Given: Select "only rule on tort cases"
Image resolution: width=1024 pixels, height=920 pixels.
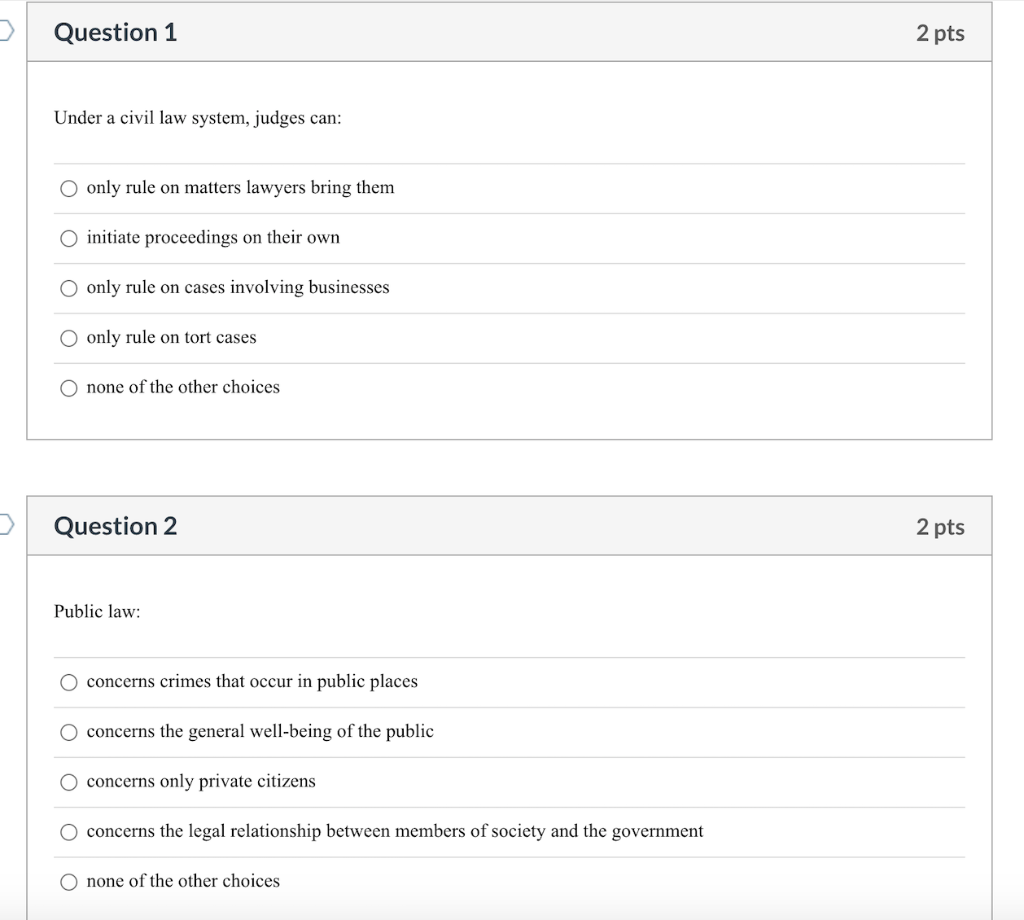Looking at the screenshot, I should (x=68, y=338).
